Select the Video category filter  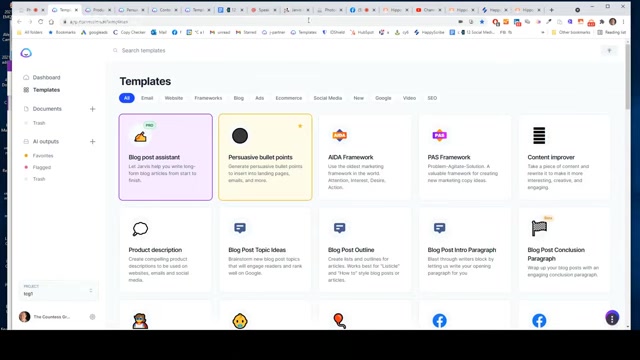409,98
